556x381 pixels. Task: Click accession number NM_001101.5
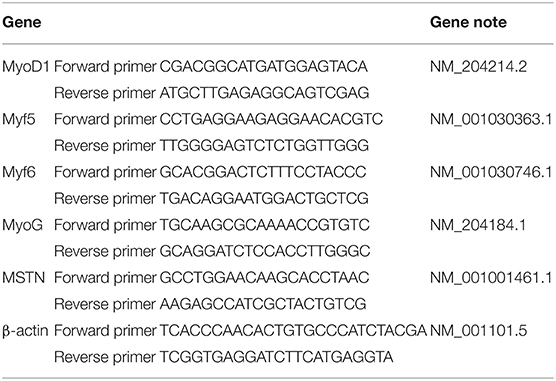pyautogui.click(x=478, y=331)
